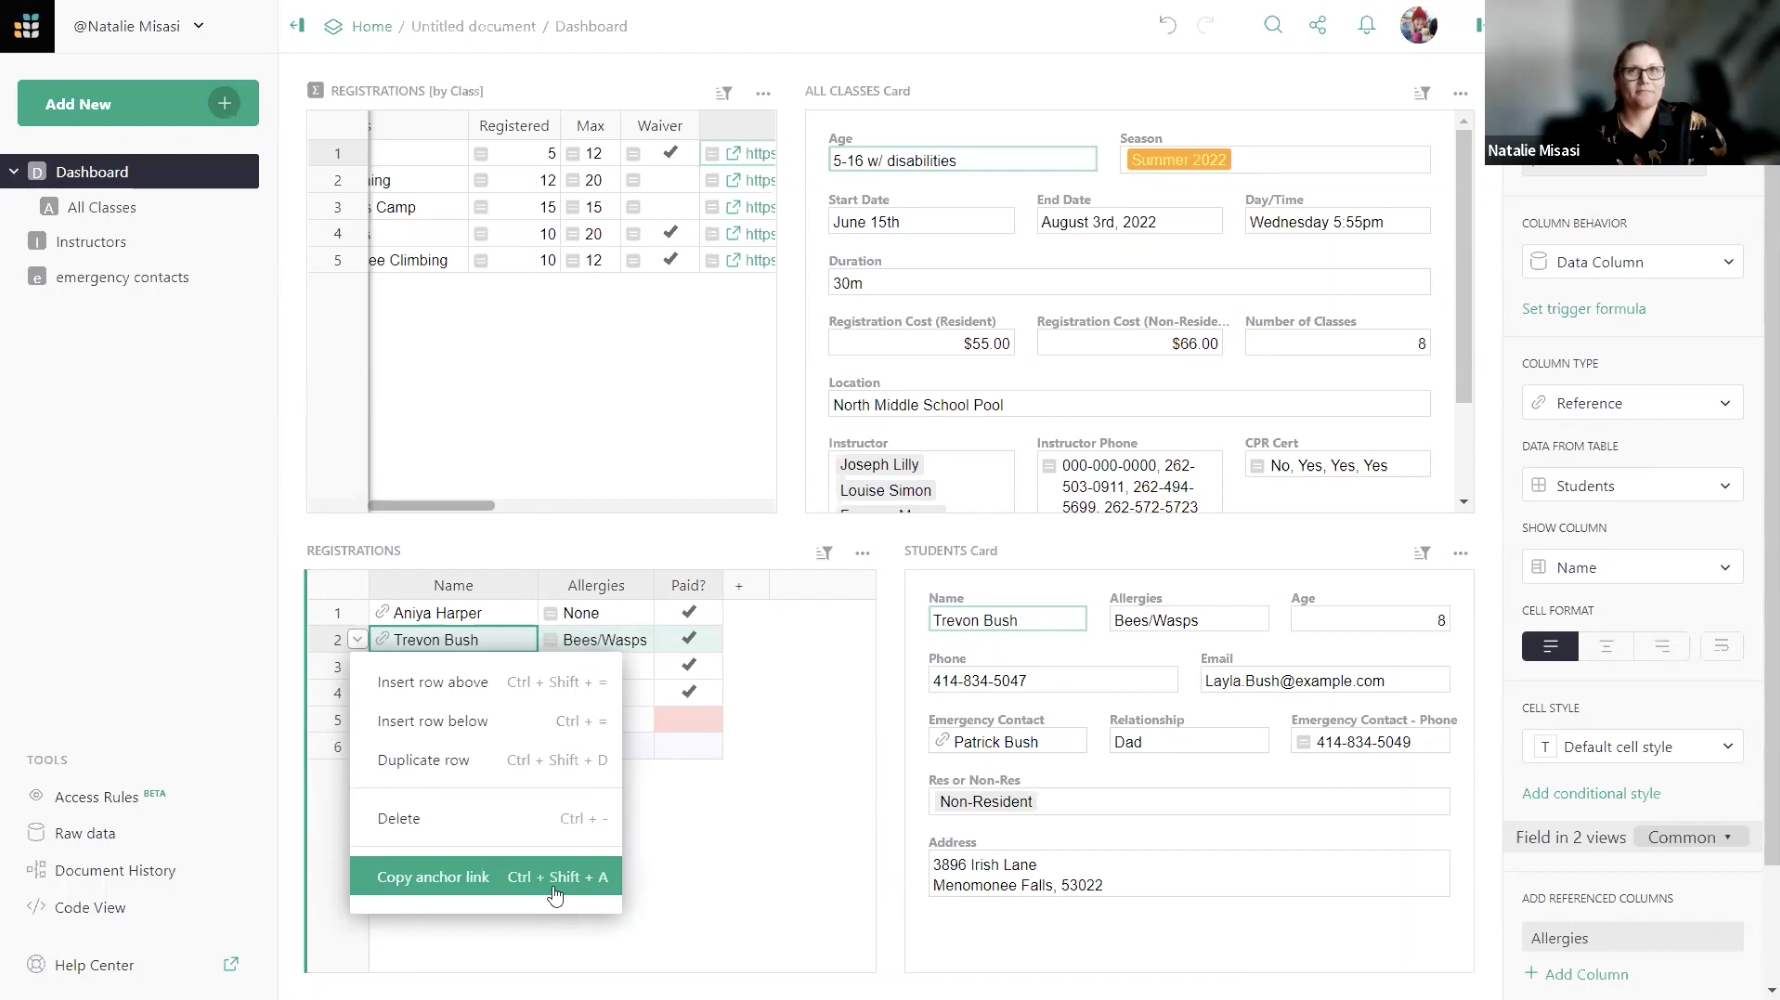
Task: Open Code View from the Tools section
Action: point(88,907)
